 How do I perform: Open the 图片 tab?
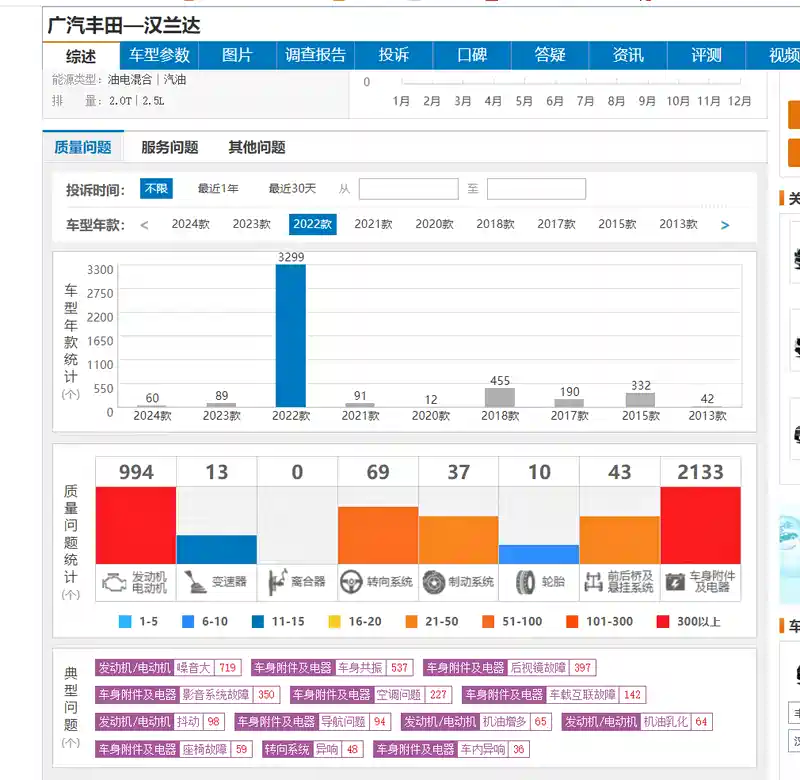(238, 55)
